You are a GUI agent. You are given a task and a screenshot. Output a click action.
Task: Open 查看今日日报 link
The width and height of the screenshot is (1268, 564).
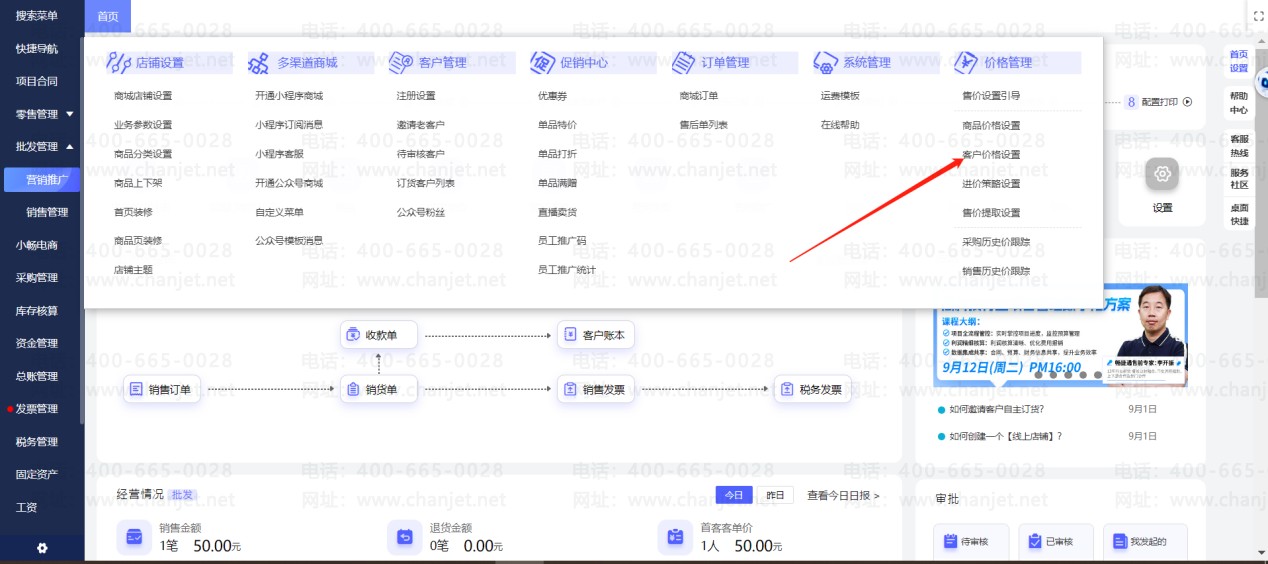tap(843, 495)
